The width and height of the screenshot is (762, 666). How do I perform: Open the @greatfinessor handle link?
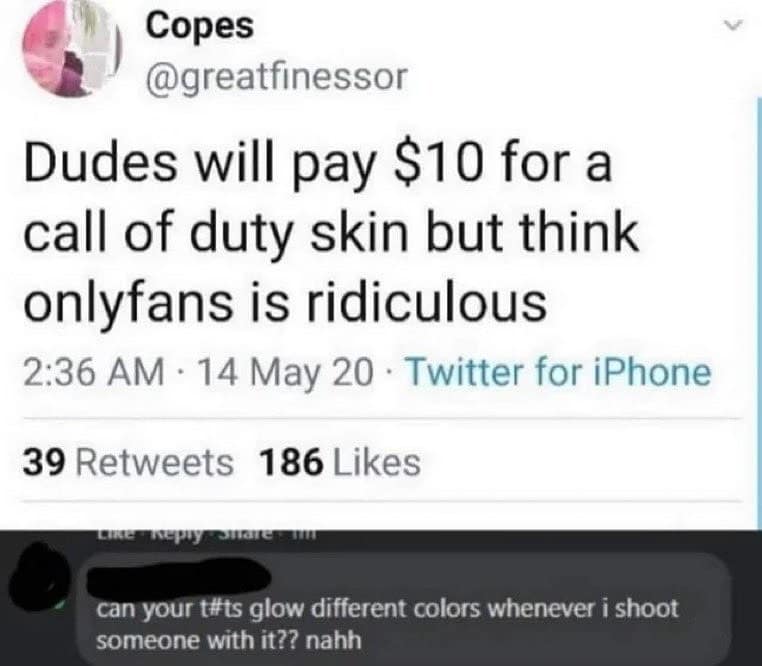[277, 78]
